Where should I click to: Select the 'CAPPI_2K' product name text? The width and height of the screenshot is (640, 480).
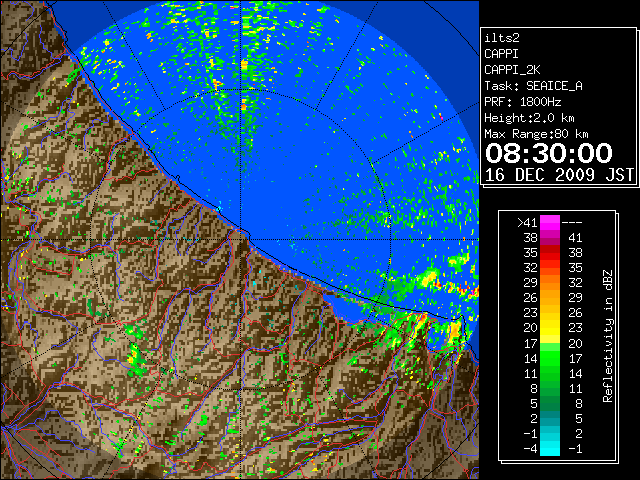(x=512, y=70)
